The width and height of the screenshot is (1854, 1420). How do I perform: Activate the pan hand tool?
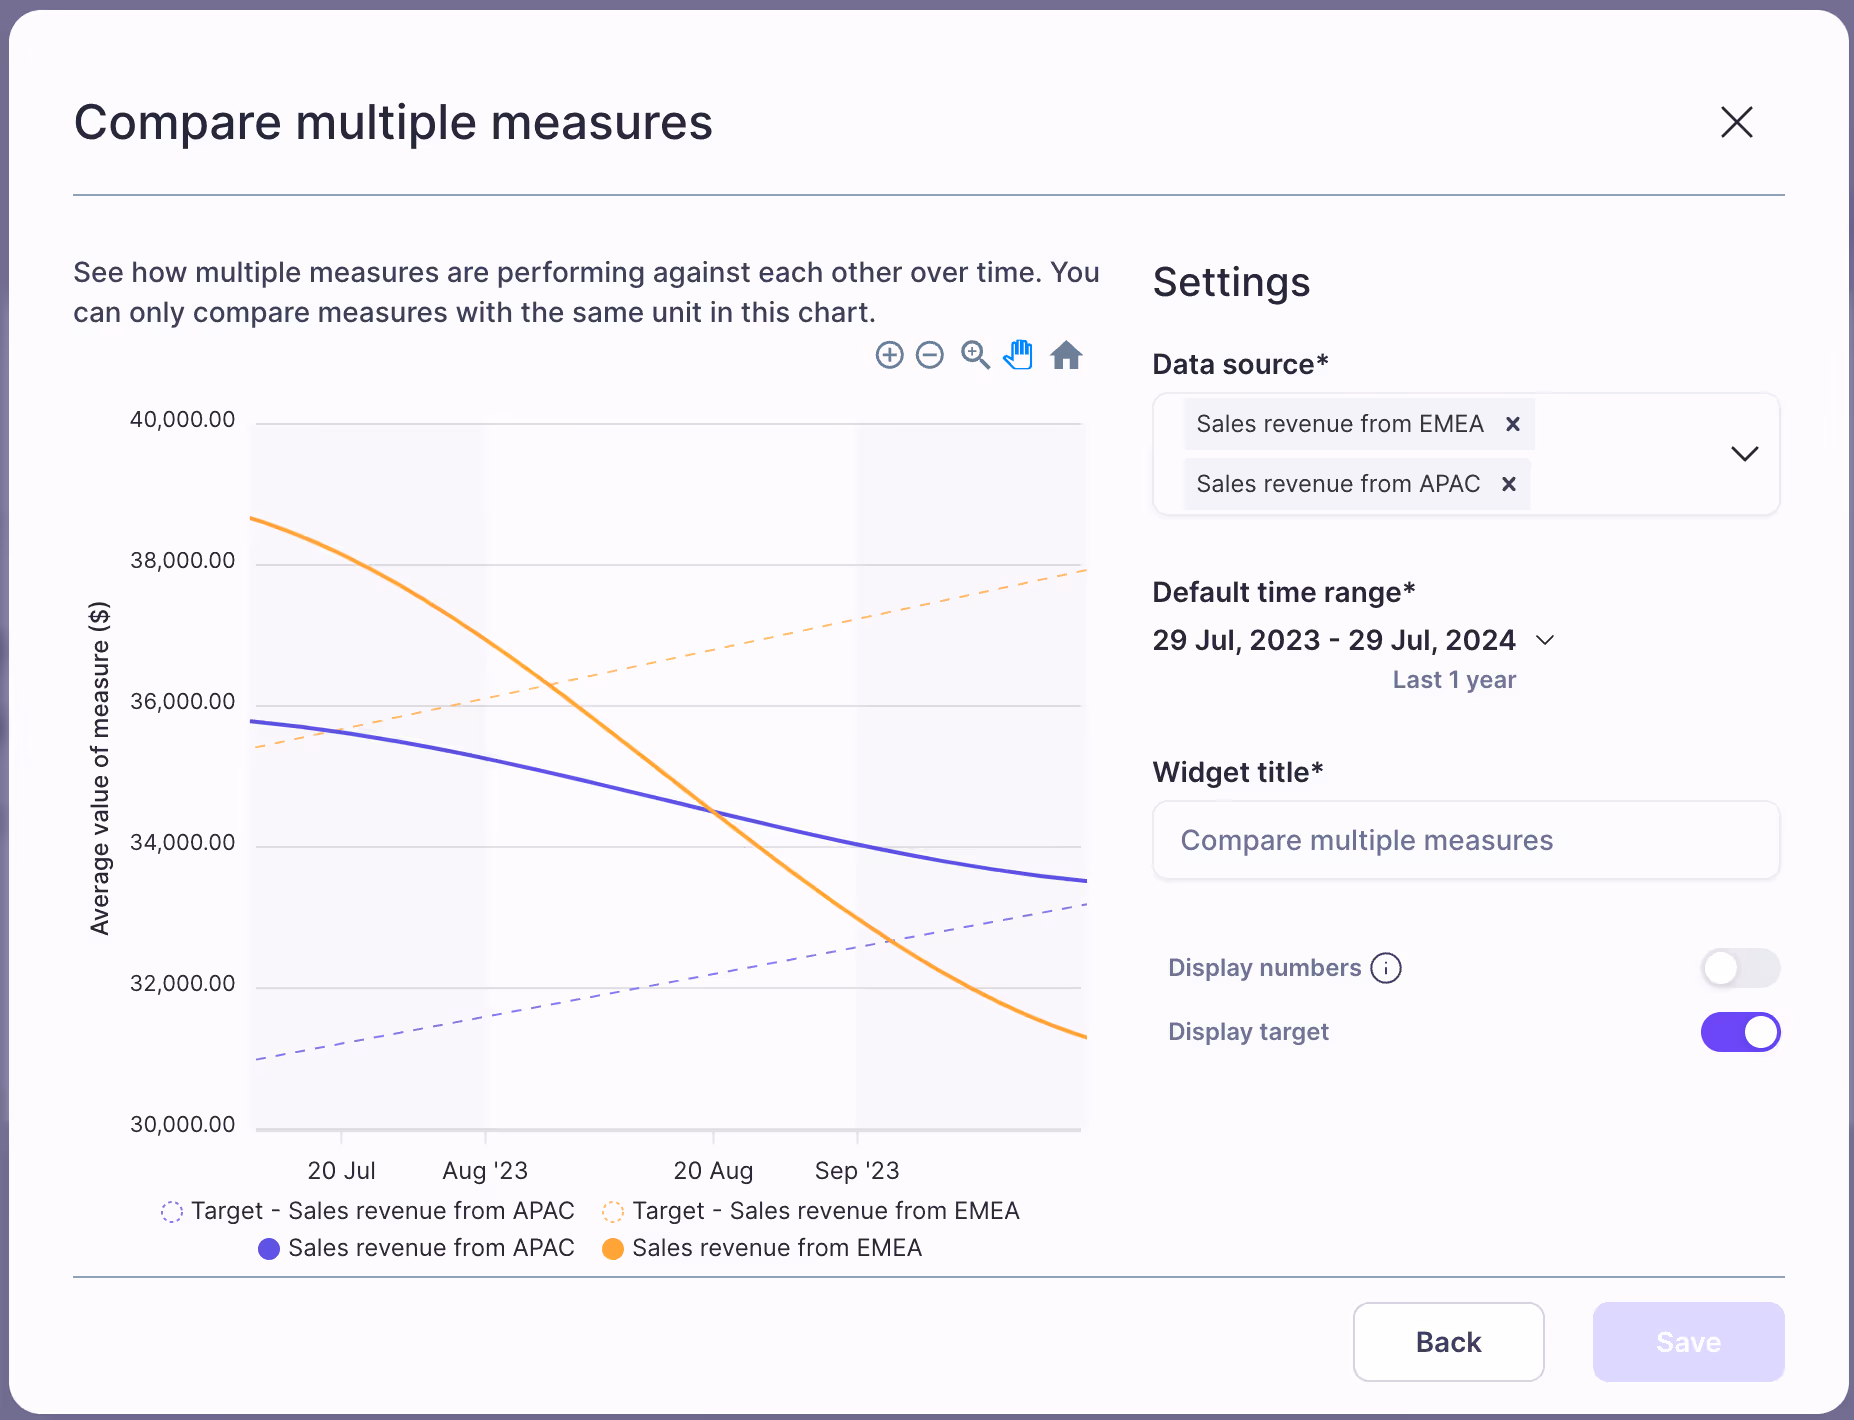click(x=1019, y=355)
